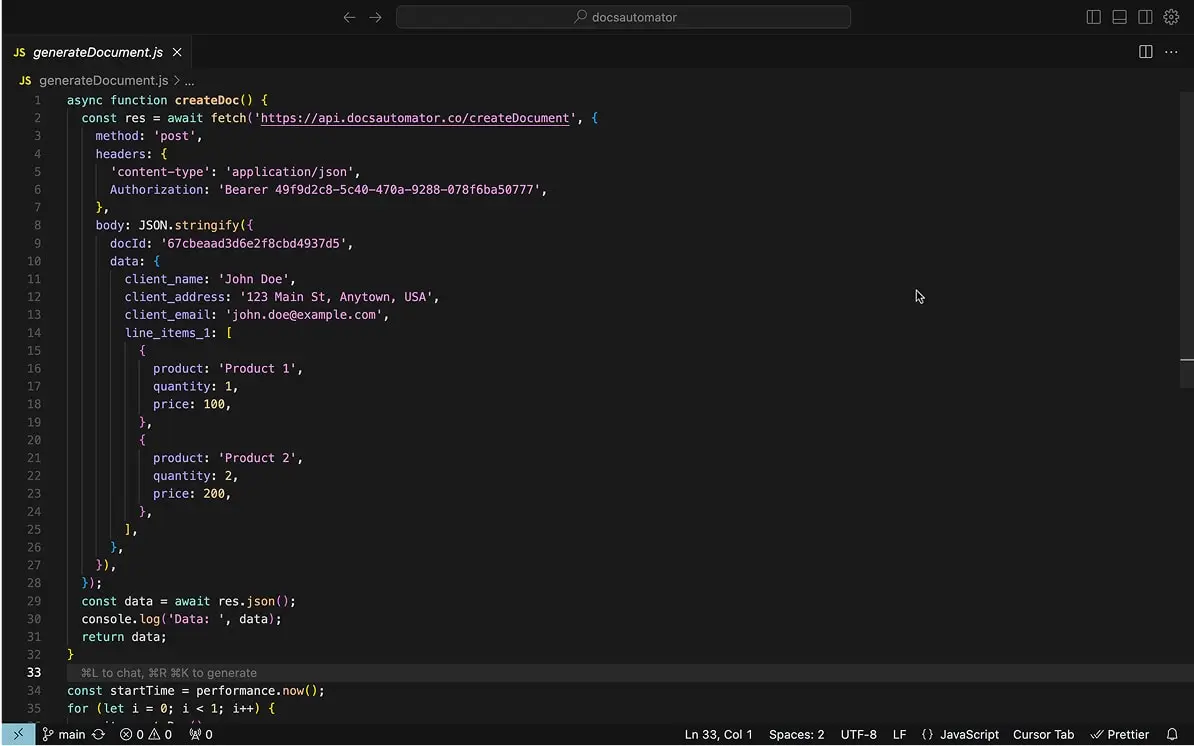Split the editor using the split icon
This screenshot has height=746, width=1194.
coord(1145,51)
